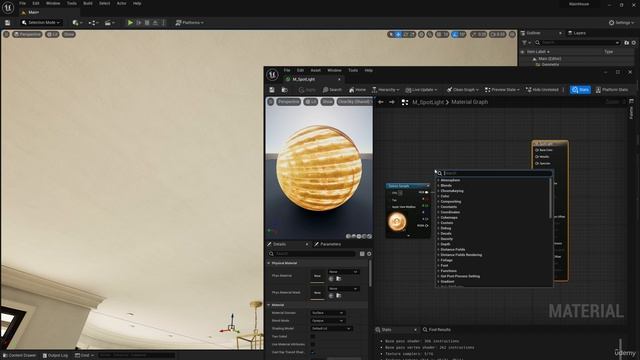Toggle Platform Stats button
Image resolution: width=640 pixels, height=360 pixels.
click(x=611, y=90)
